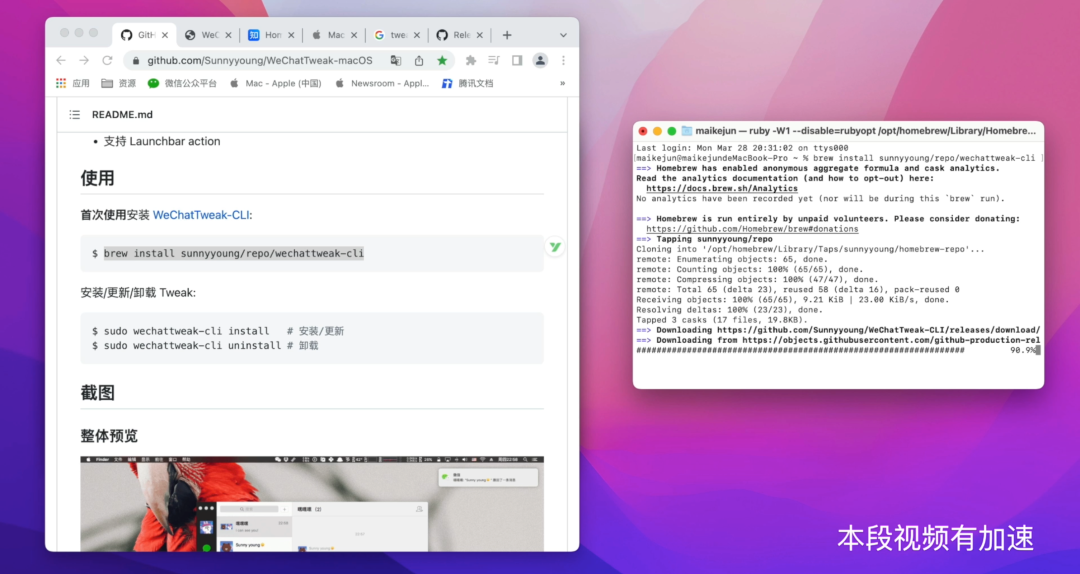
Task: Open the 资源 bookmarks folder
Action: pos(118,83)
